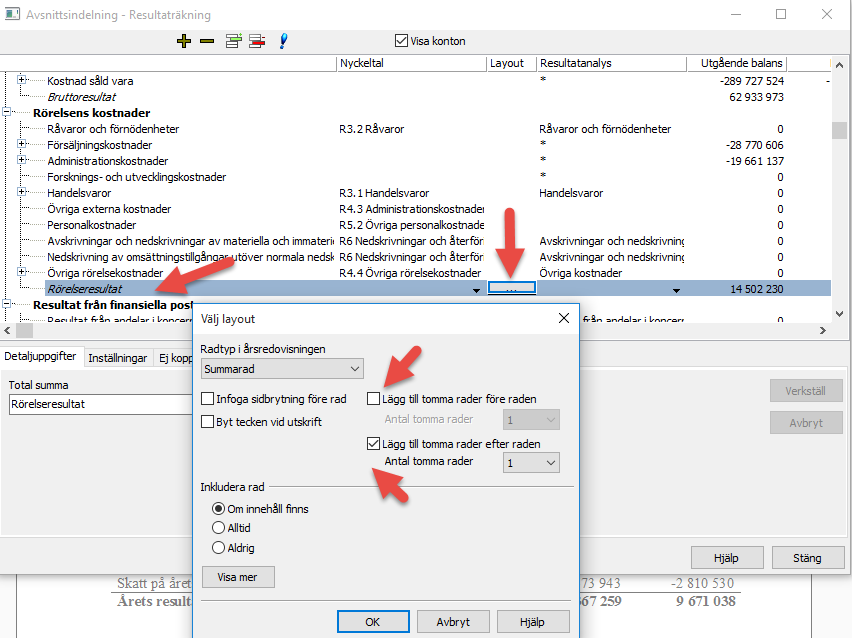Choose the Aldrig radio option
This screenshot has width=852, height=638.
(218, 548)
